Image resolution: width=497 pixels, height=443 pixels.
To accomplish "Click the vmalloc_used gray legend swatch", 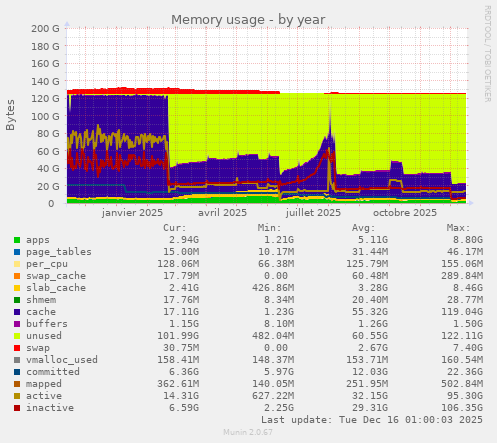I will (17, 360).
